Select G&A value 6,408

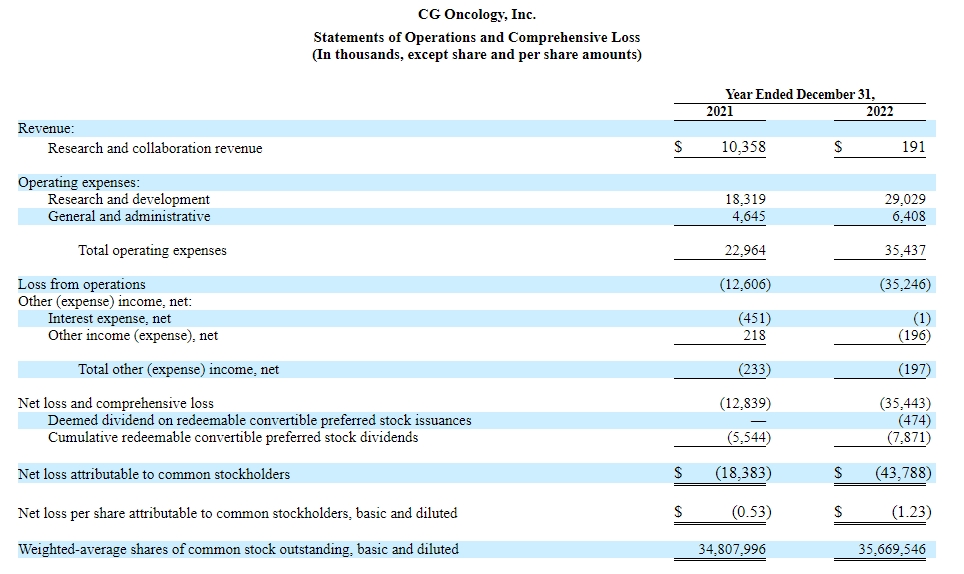(909, 216)
